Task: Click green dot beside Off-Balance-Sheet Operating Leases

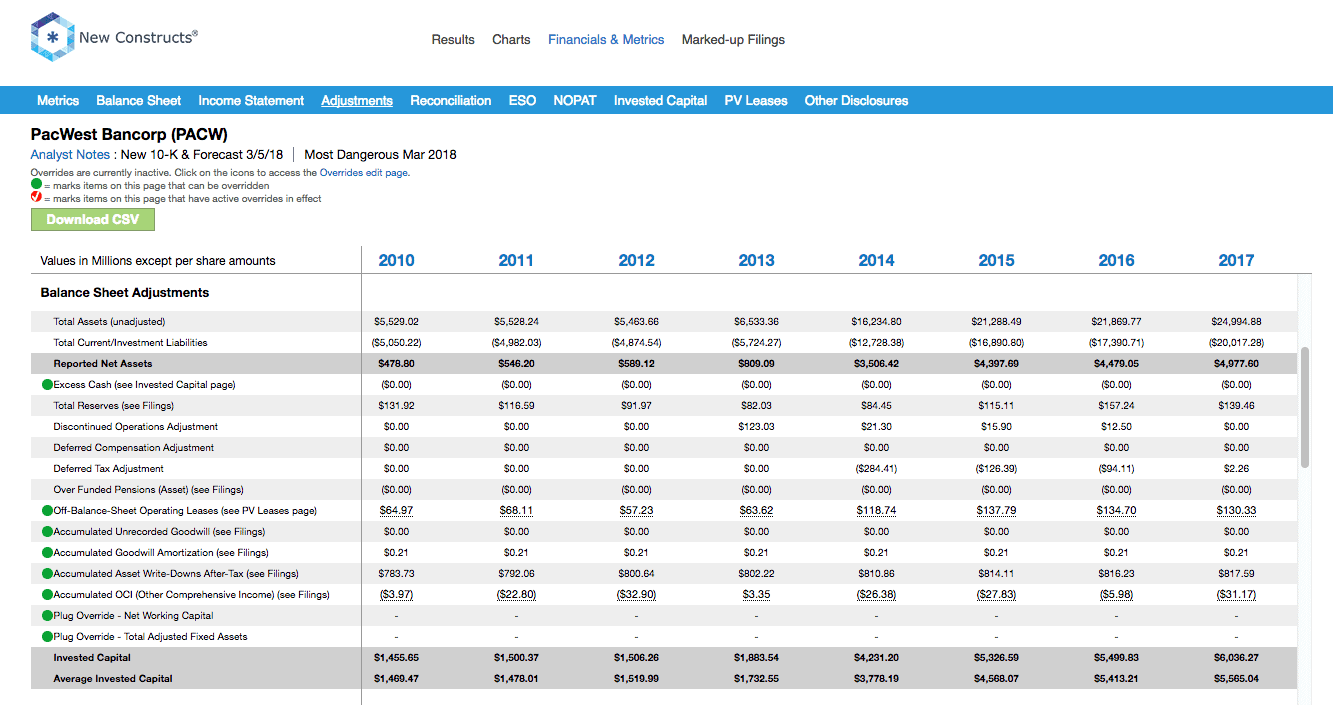Action: coord(47,511)
